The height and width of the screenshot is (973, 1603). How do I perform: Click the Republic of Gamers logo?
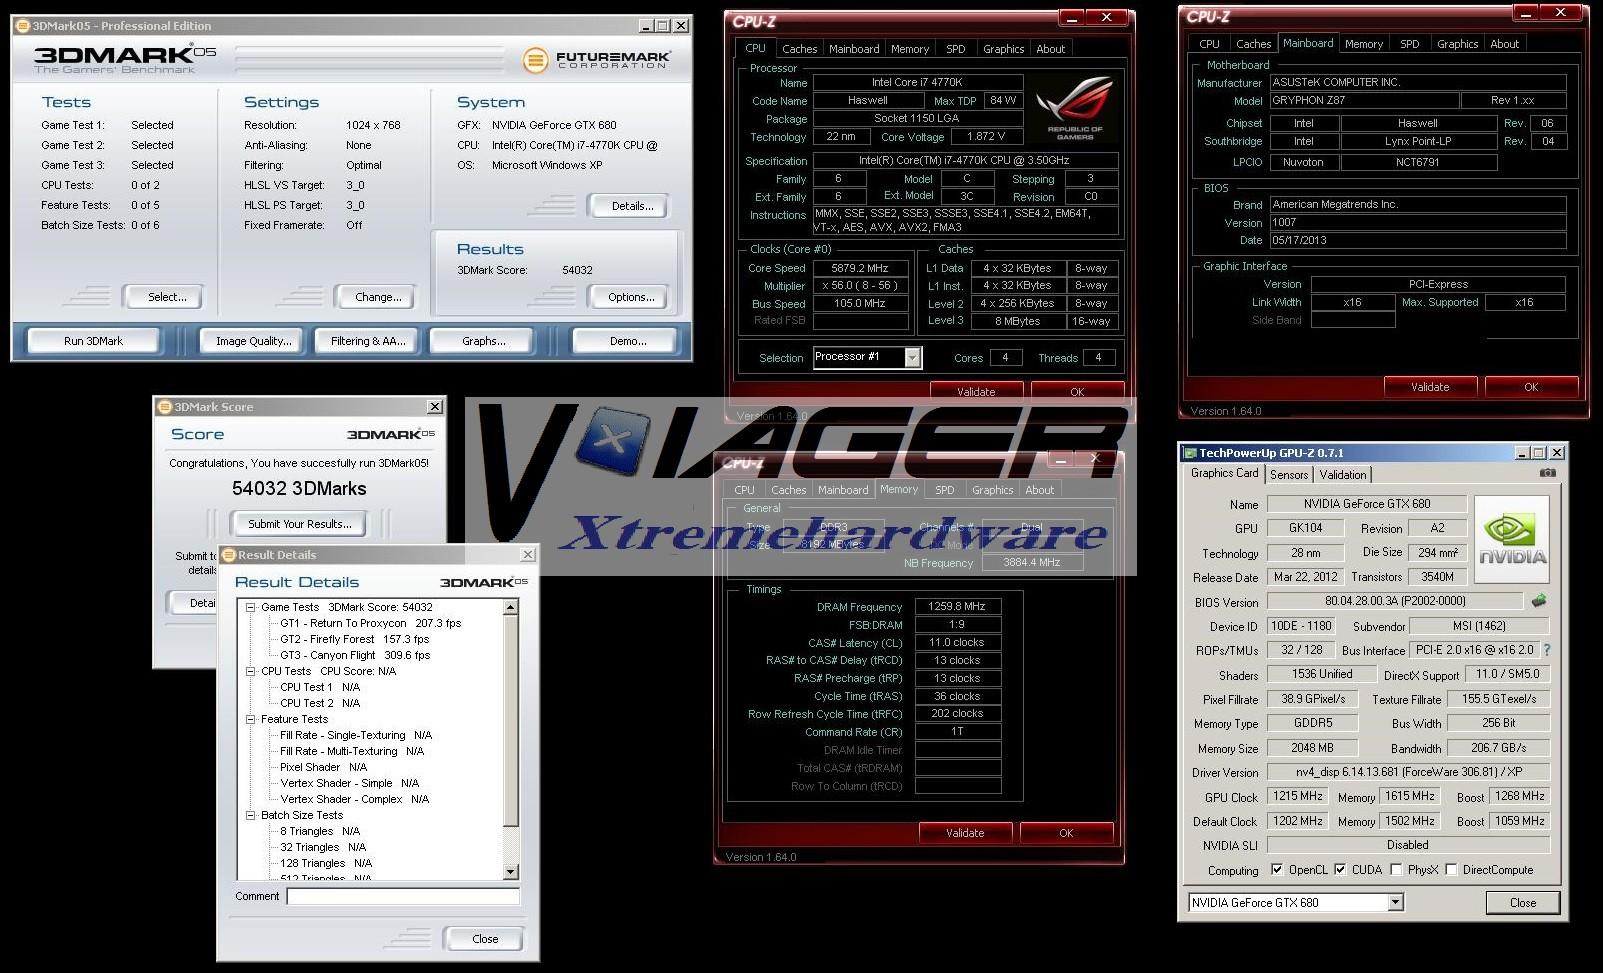(x=1075, y=106)
